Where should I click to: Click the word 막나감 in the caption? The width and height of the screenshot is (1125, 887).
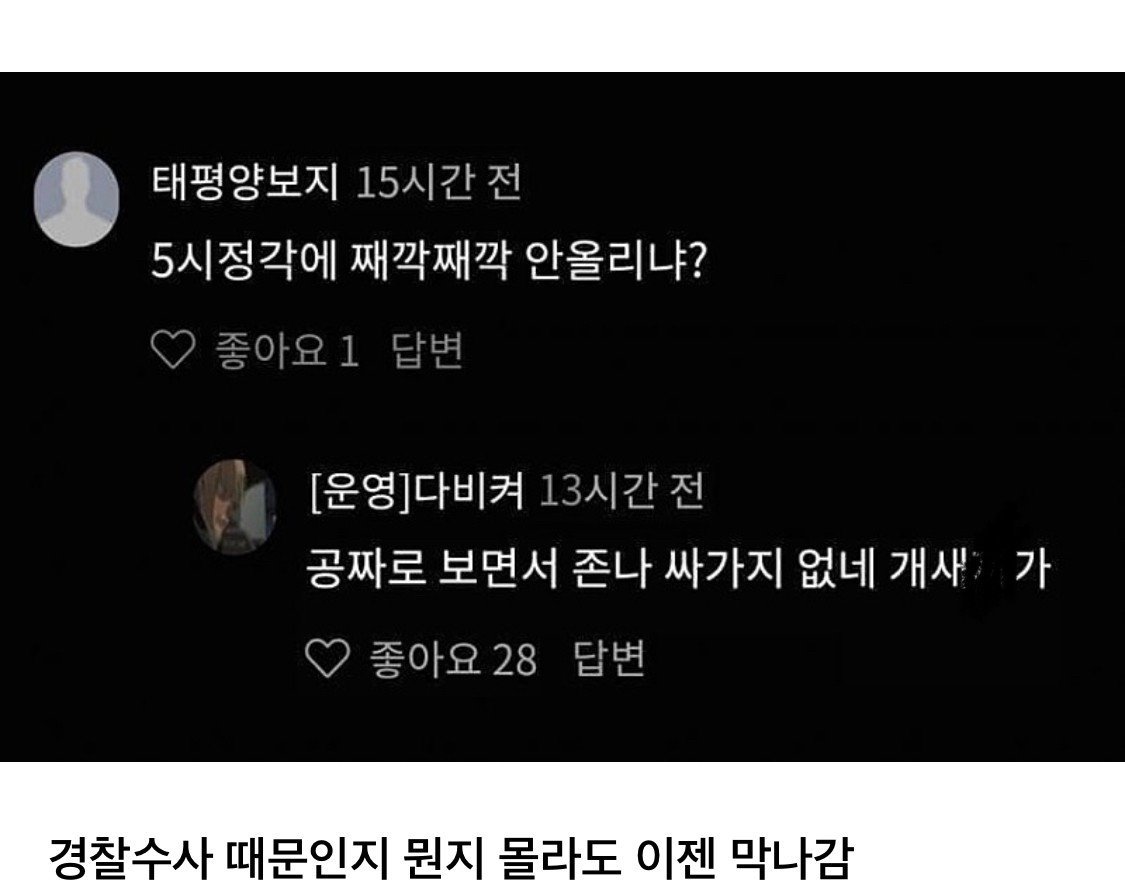(x=791, y=856)
